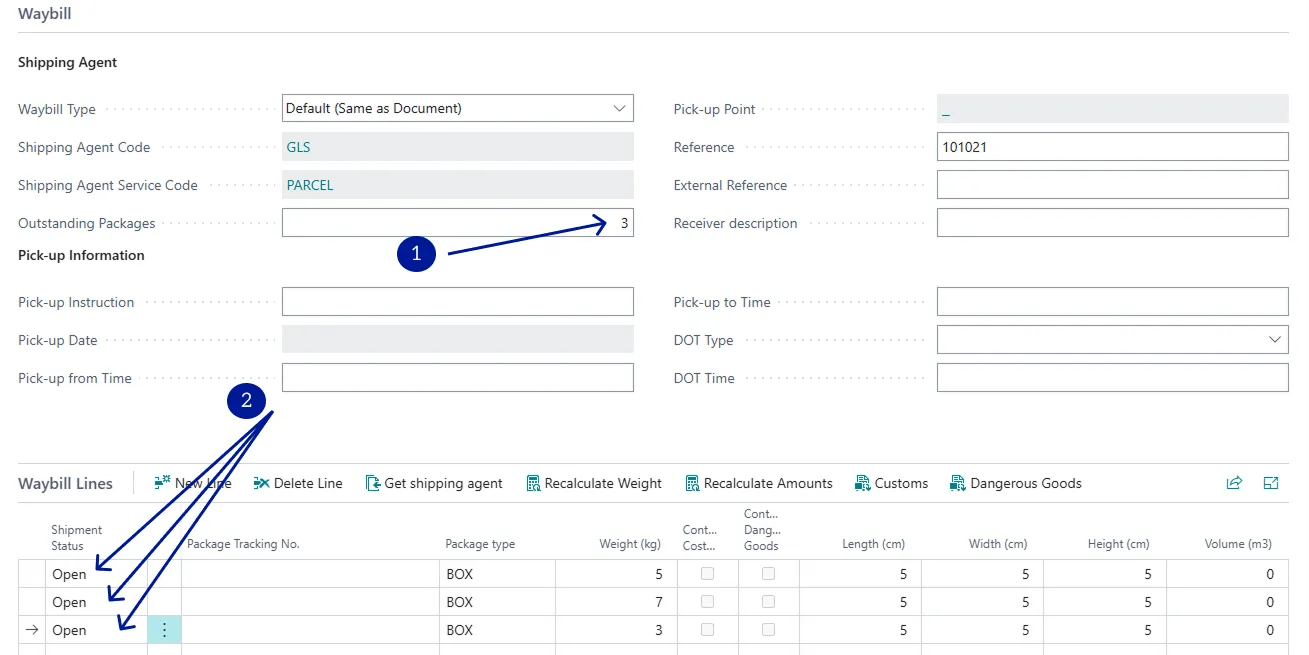
Task: Click the Delete Line icon
Action: click(x=262, y=483)
